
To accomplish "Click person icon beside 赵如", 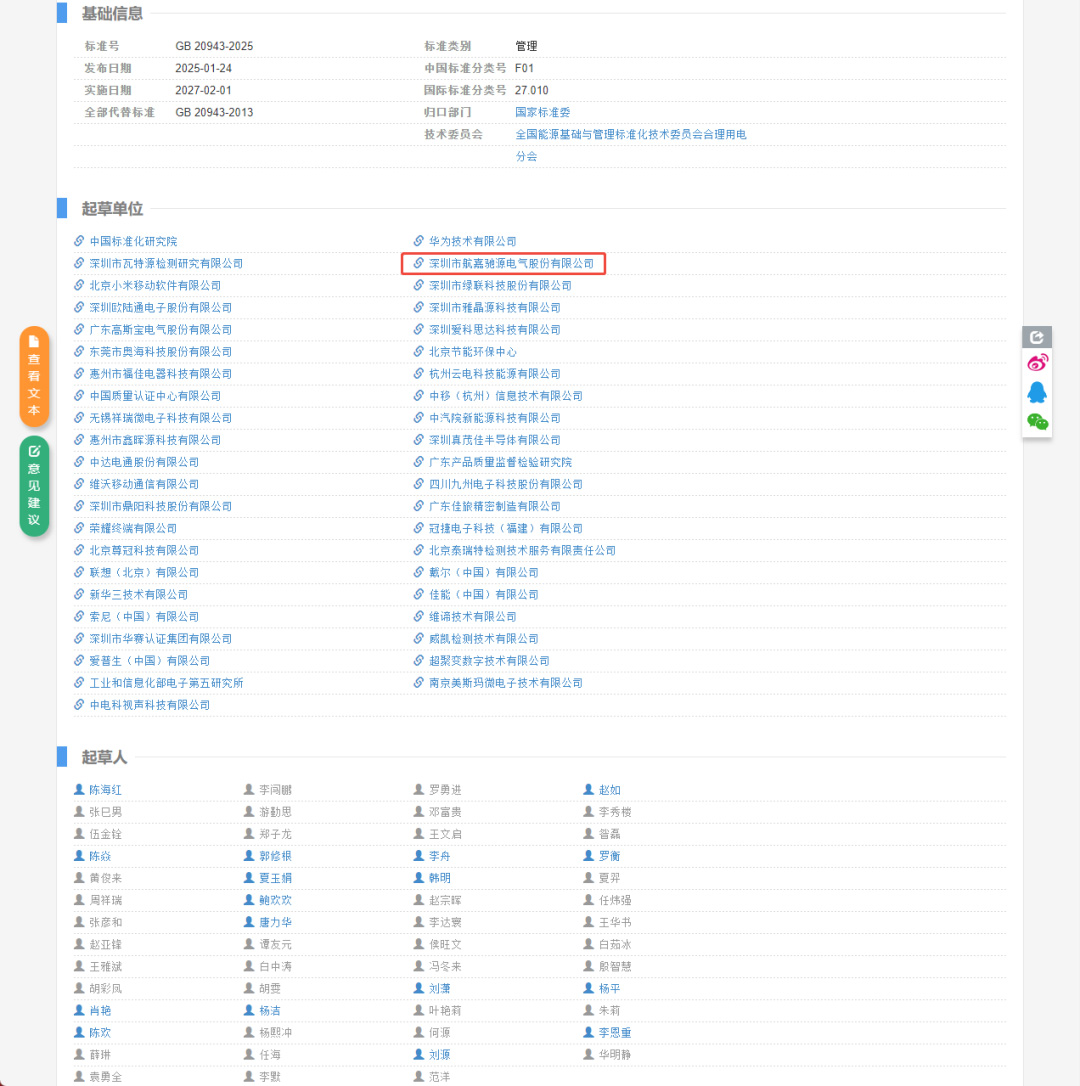I will [590, 789].
